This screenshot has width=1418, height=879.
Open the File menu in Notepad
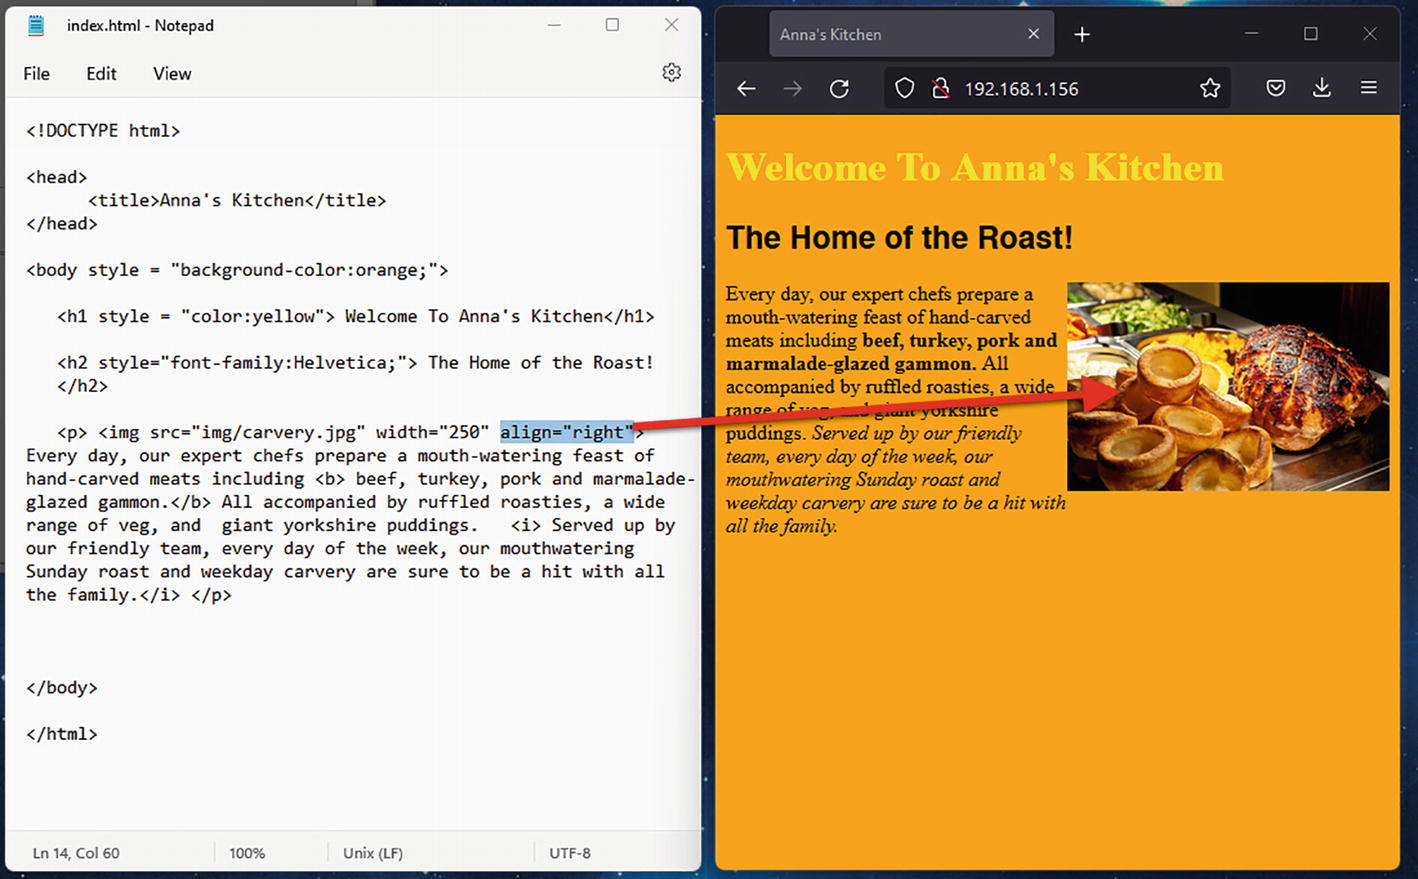pyautogui.click(x=36, y=74)
